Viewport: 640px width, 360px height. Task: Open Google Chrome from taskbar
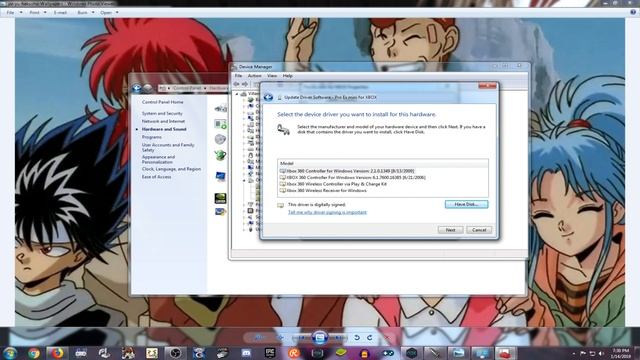pyautogui.click(x=34, y=353)
